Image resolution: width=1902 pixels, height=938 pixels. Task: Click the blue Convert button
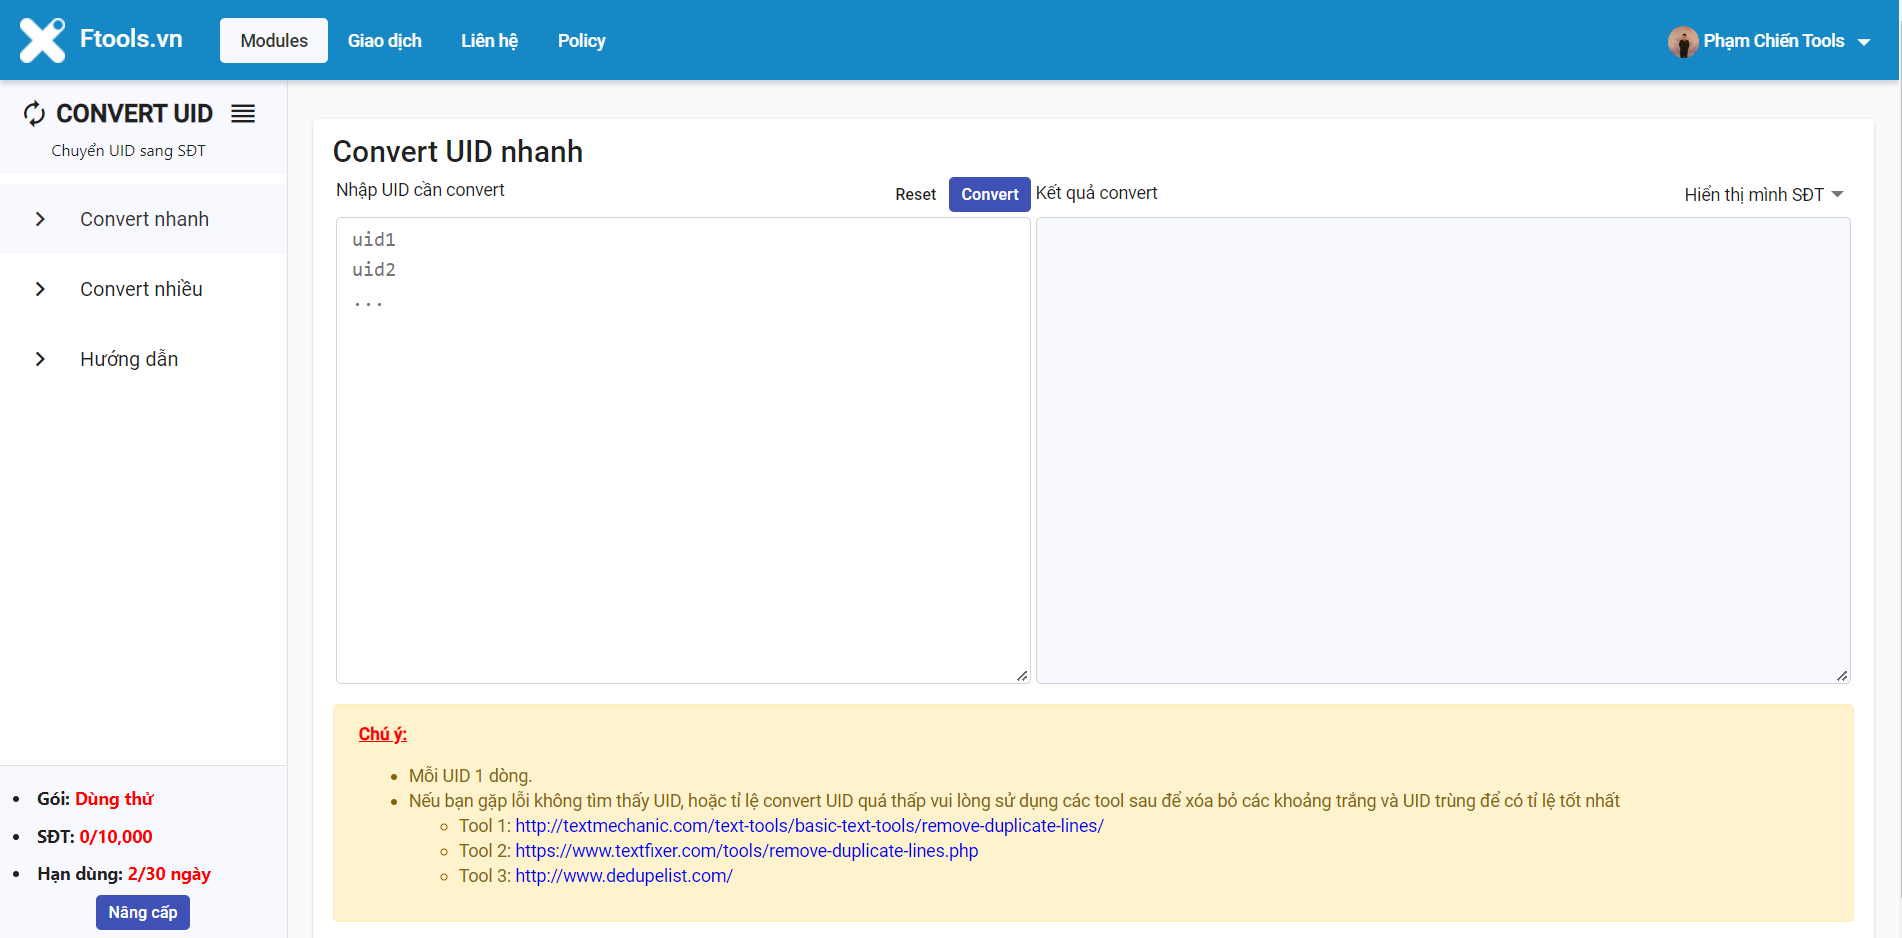tap(990, 194)
